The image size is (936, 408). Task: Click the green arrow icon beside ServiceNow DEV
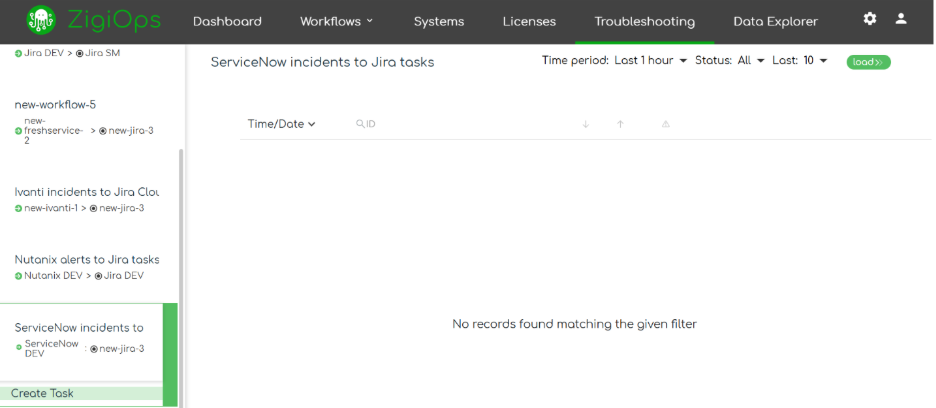click(19, 347)
